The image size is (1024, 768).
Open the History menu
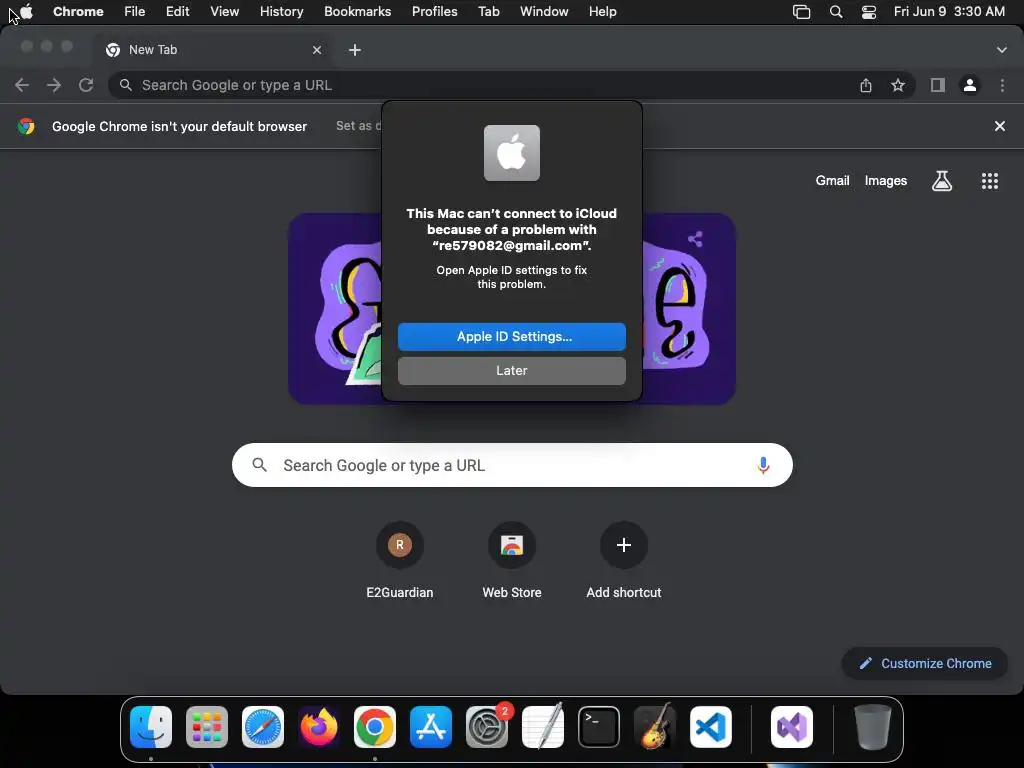tap(281, 12)
